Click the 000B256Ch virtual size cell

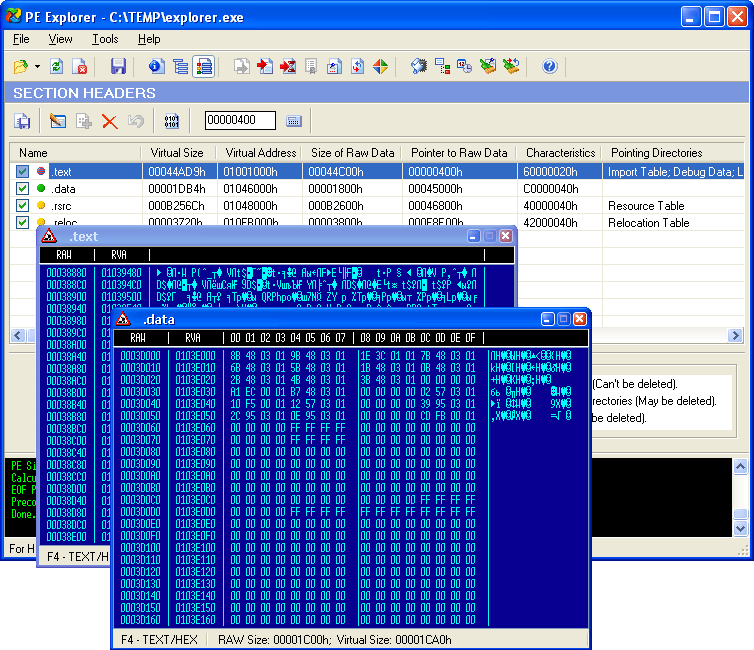[x=176, y=206]
